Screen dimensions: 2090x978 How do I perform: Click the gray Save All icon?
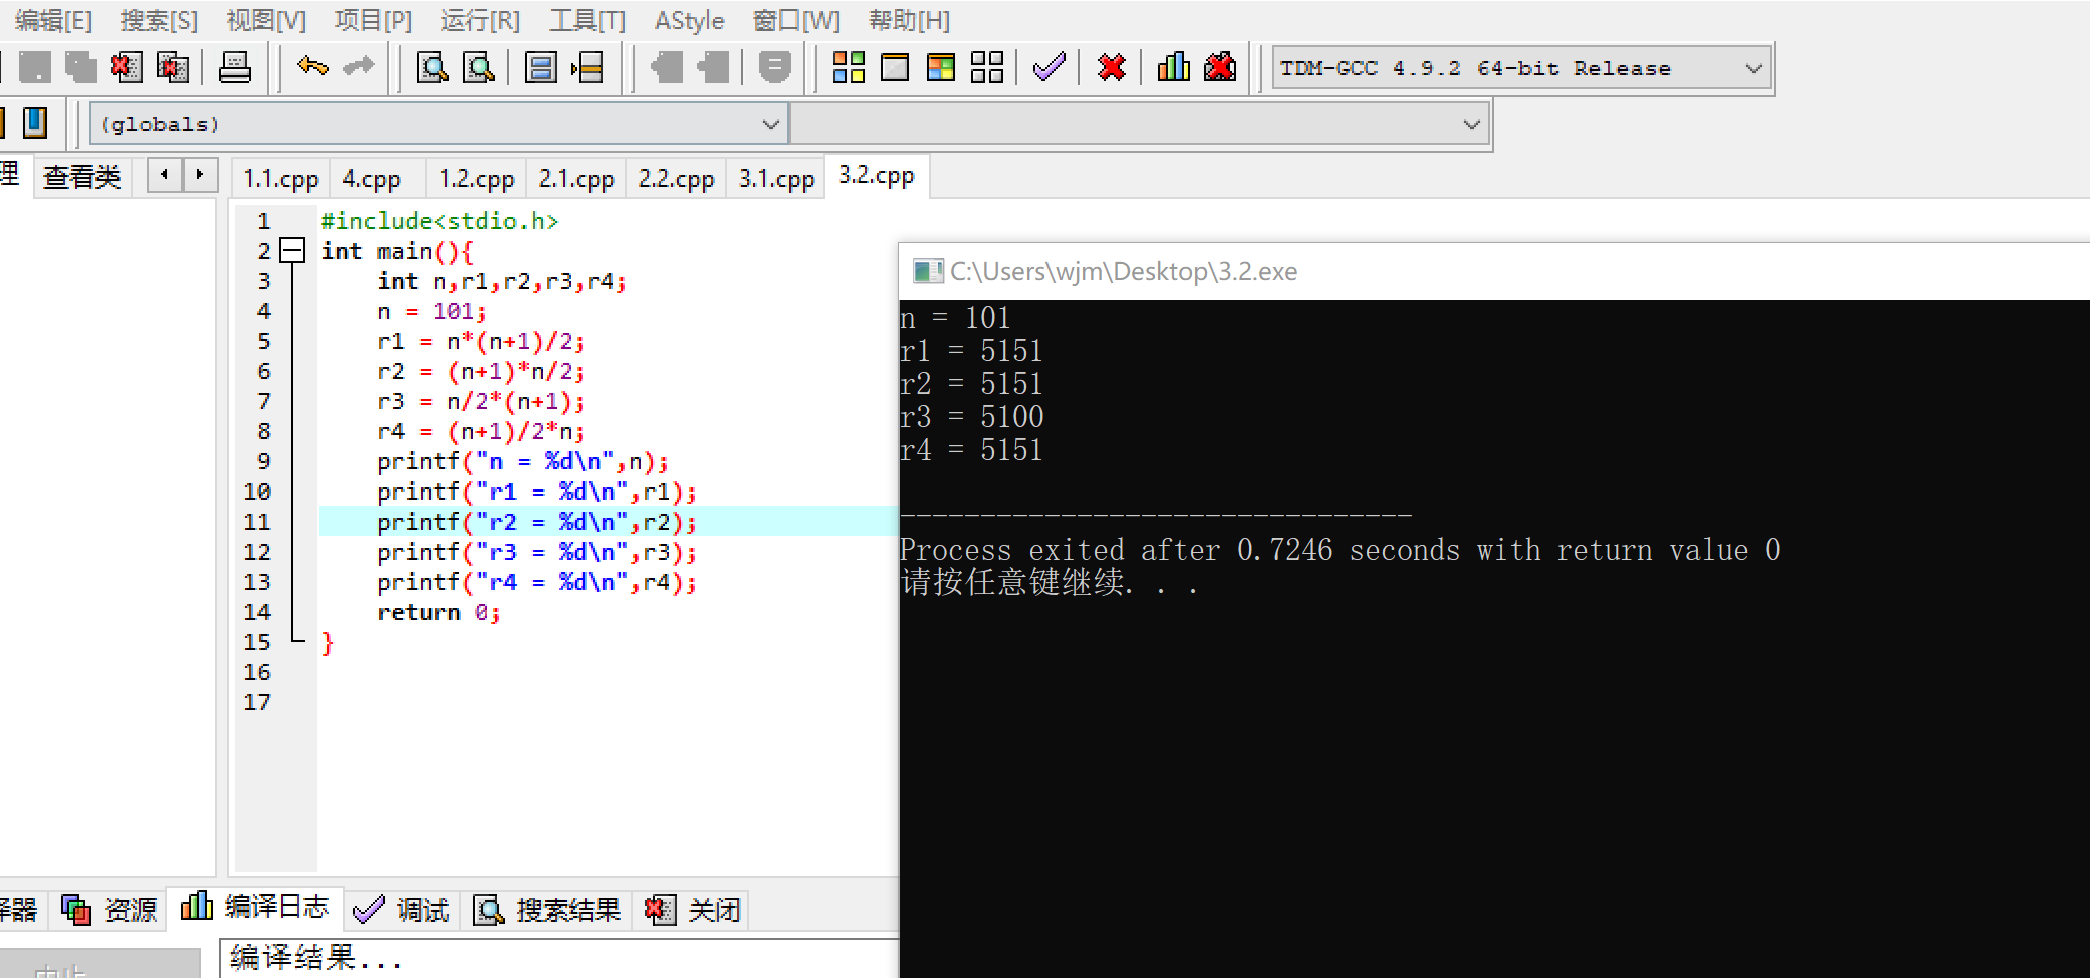pyautogui.click(x=81, y=68)
